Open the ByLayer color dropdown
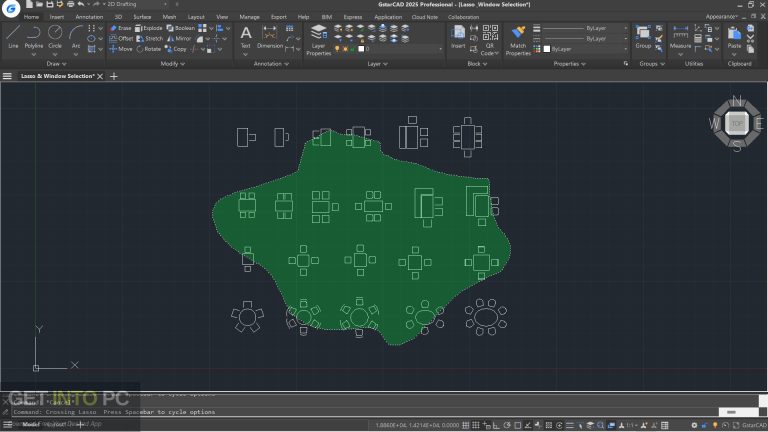768x432 pixels. click(x=588, y=49)
